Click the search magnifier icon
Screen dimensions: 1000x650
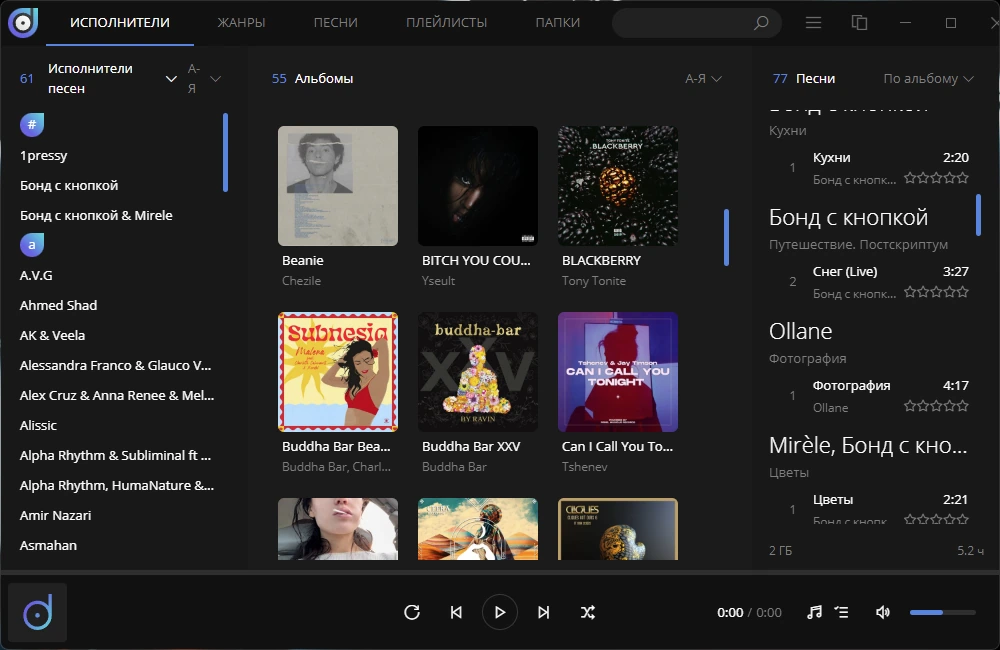tap(761, 23)
